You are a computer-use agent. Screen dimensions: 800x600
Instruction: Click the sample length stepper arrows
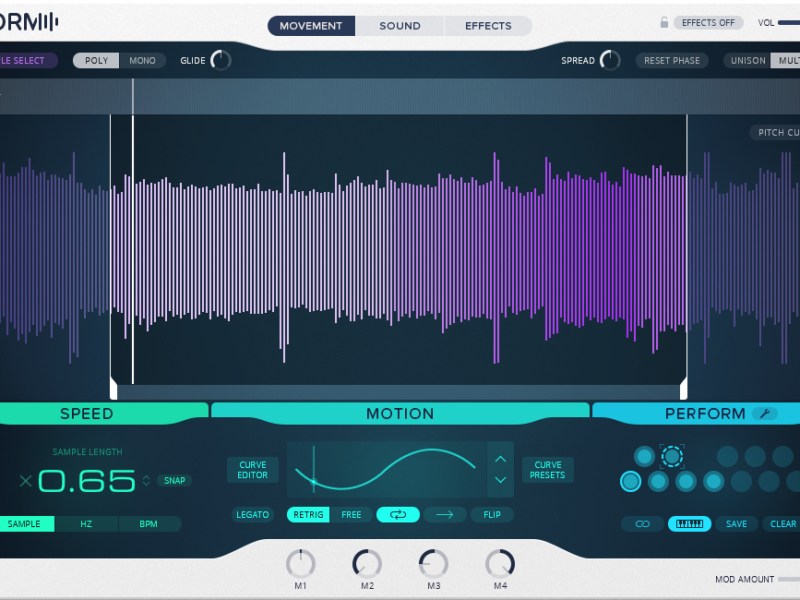click(147, 481)
